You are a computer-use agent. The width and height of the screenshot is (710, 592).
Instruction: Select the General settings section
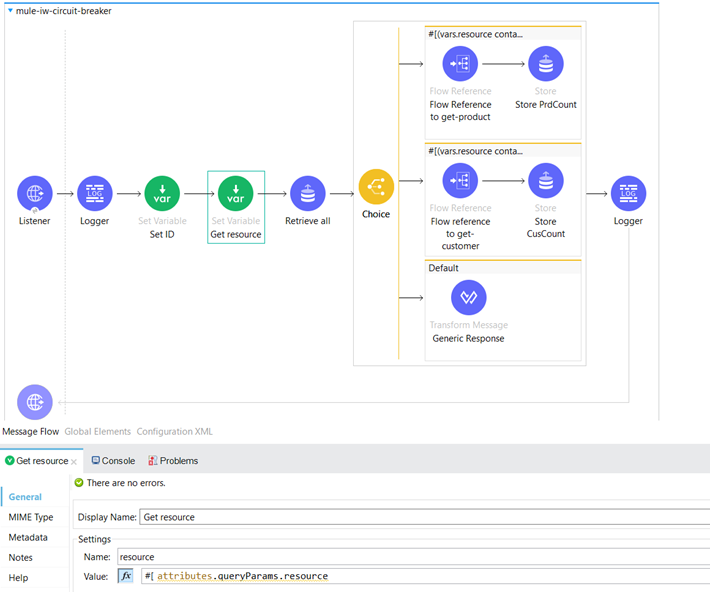(25, 497)
